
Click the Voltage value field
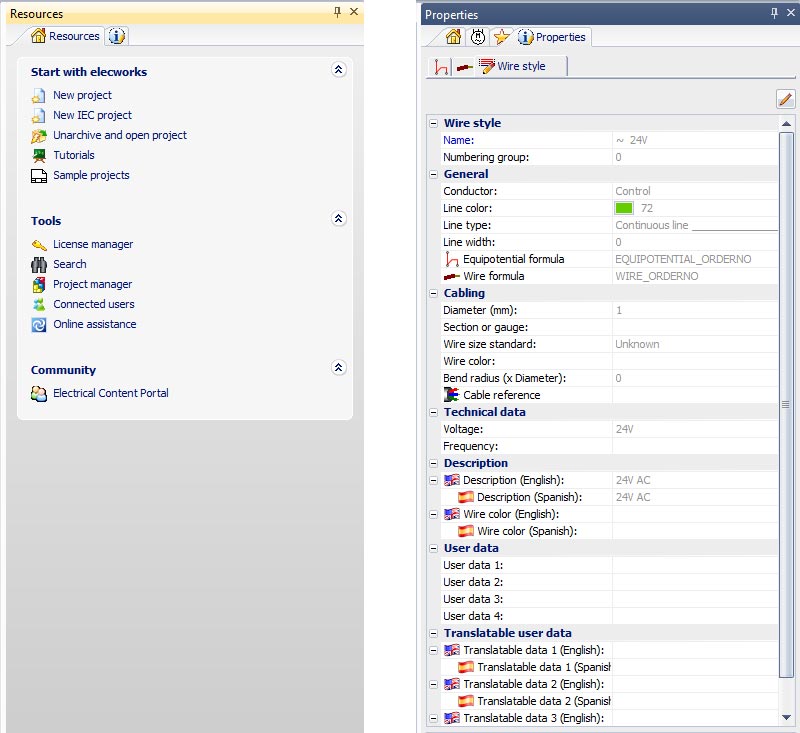[695, 429]
